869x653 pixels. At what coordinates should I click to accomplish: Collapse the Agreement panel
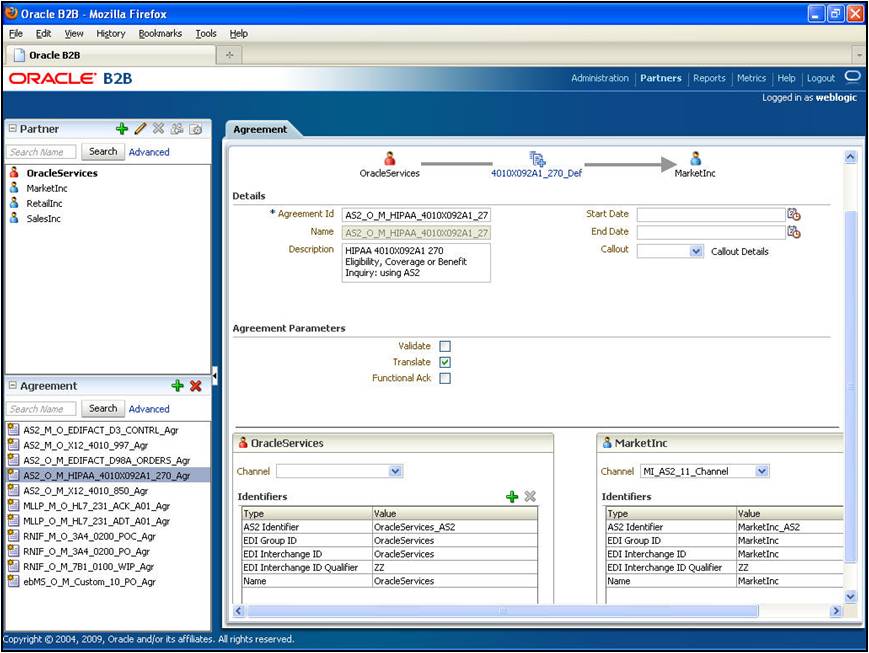12,385
